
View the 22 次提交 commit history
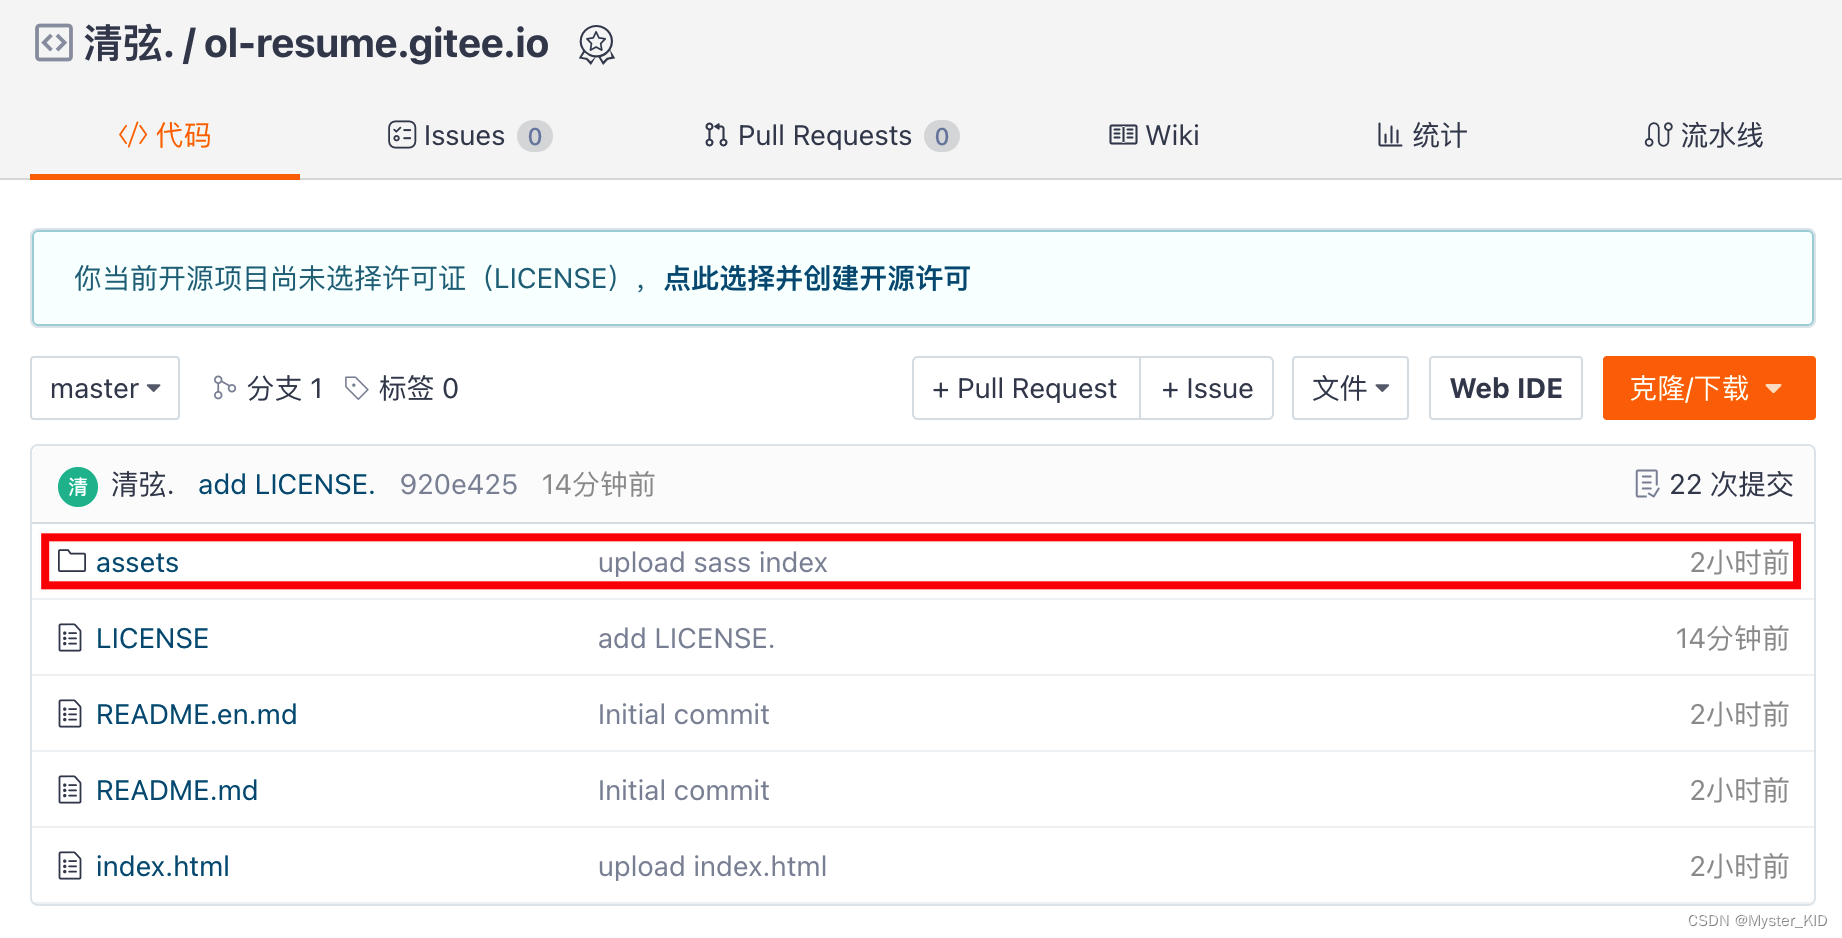[x=1714, y=485]
